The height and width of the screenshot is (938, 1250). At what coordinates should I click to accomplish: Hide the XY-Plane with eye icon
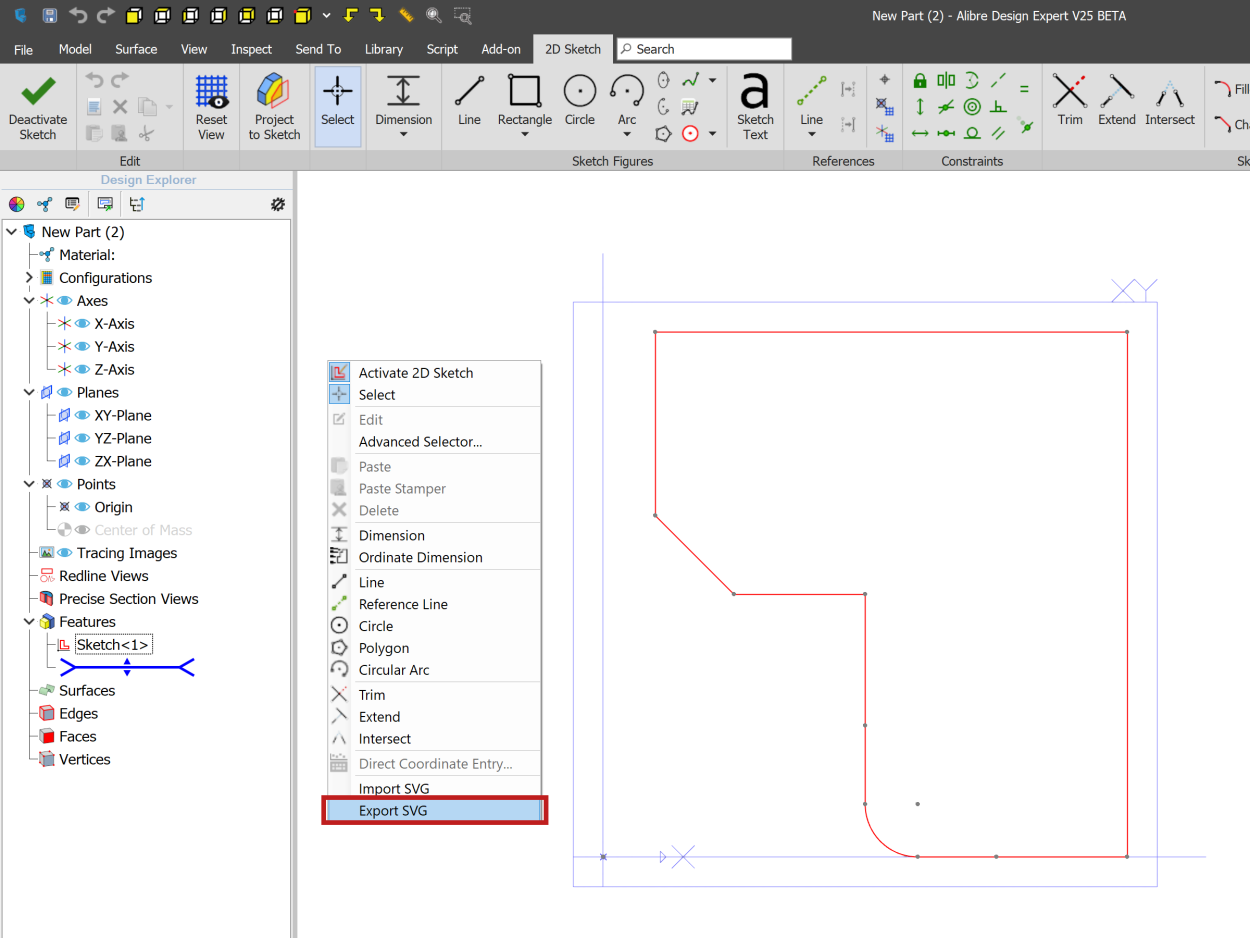point(82,416)
